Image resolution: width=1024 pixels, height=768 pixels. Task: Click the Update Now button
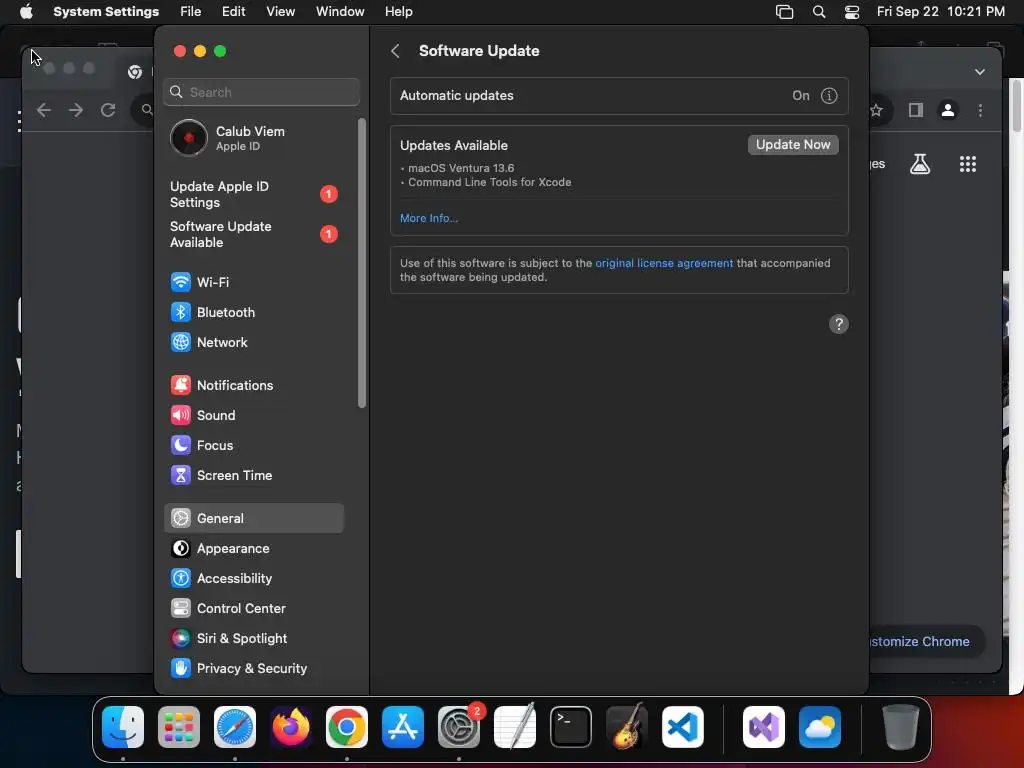793,145
